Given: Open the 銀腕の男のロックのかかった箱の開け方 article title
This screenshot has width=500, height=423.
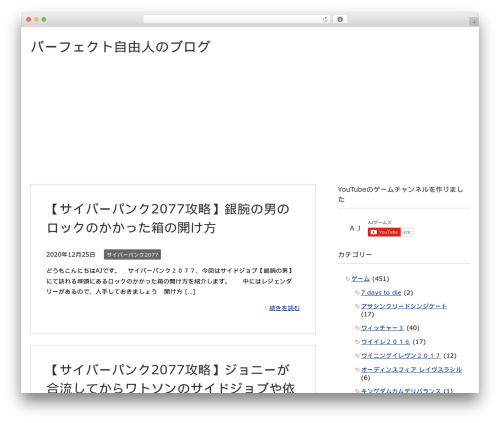Looking at the screenshot, I should click(x=168, y=218).
